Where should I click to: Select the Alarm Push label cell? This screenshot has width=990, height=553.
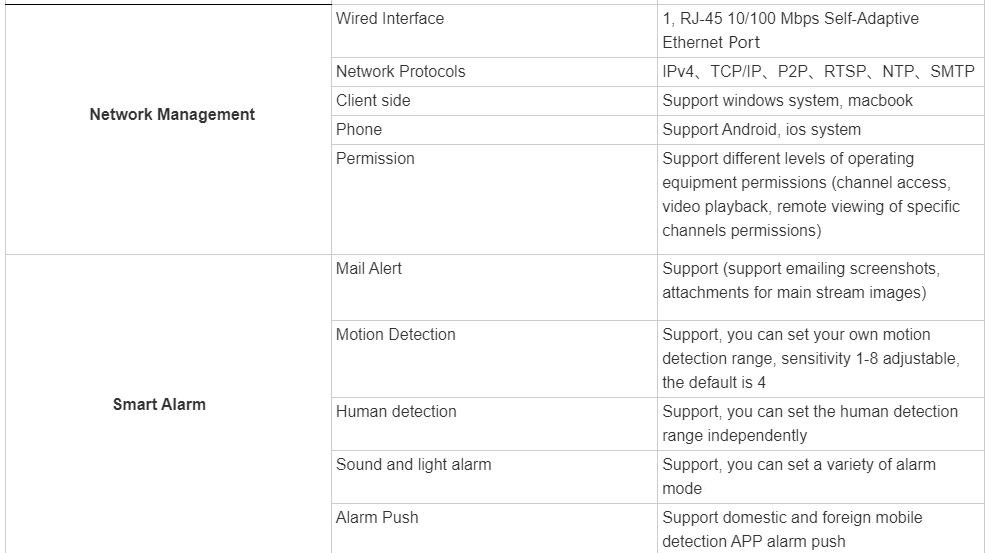pyautogui.click(x=377, y=518)
